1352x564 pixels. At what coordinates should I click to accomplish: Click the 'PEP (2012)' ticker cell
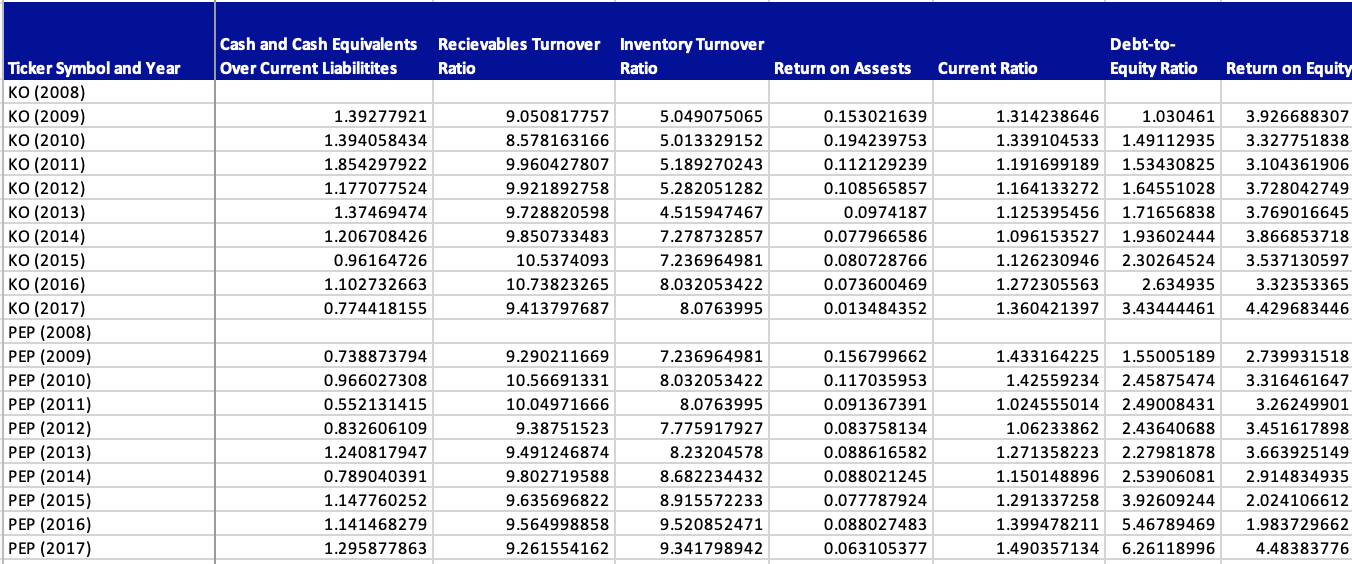click(x=107, y=428)
